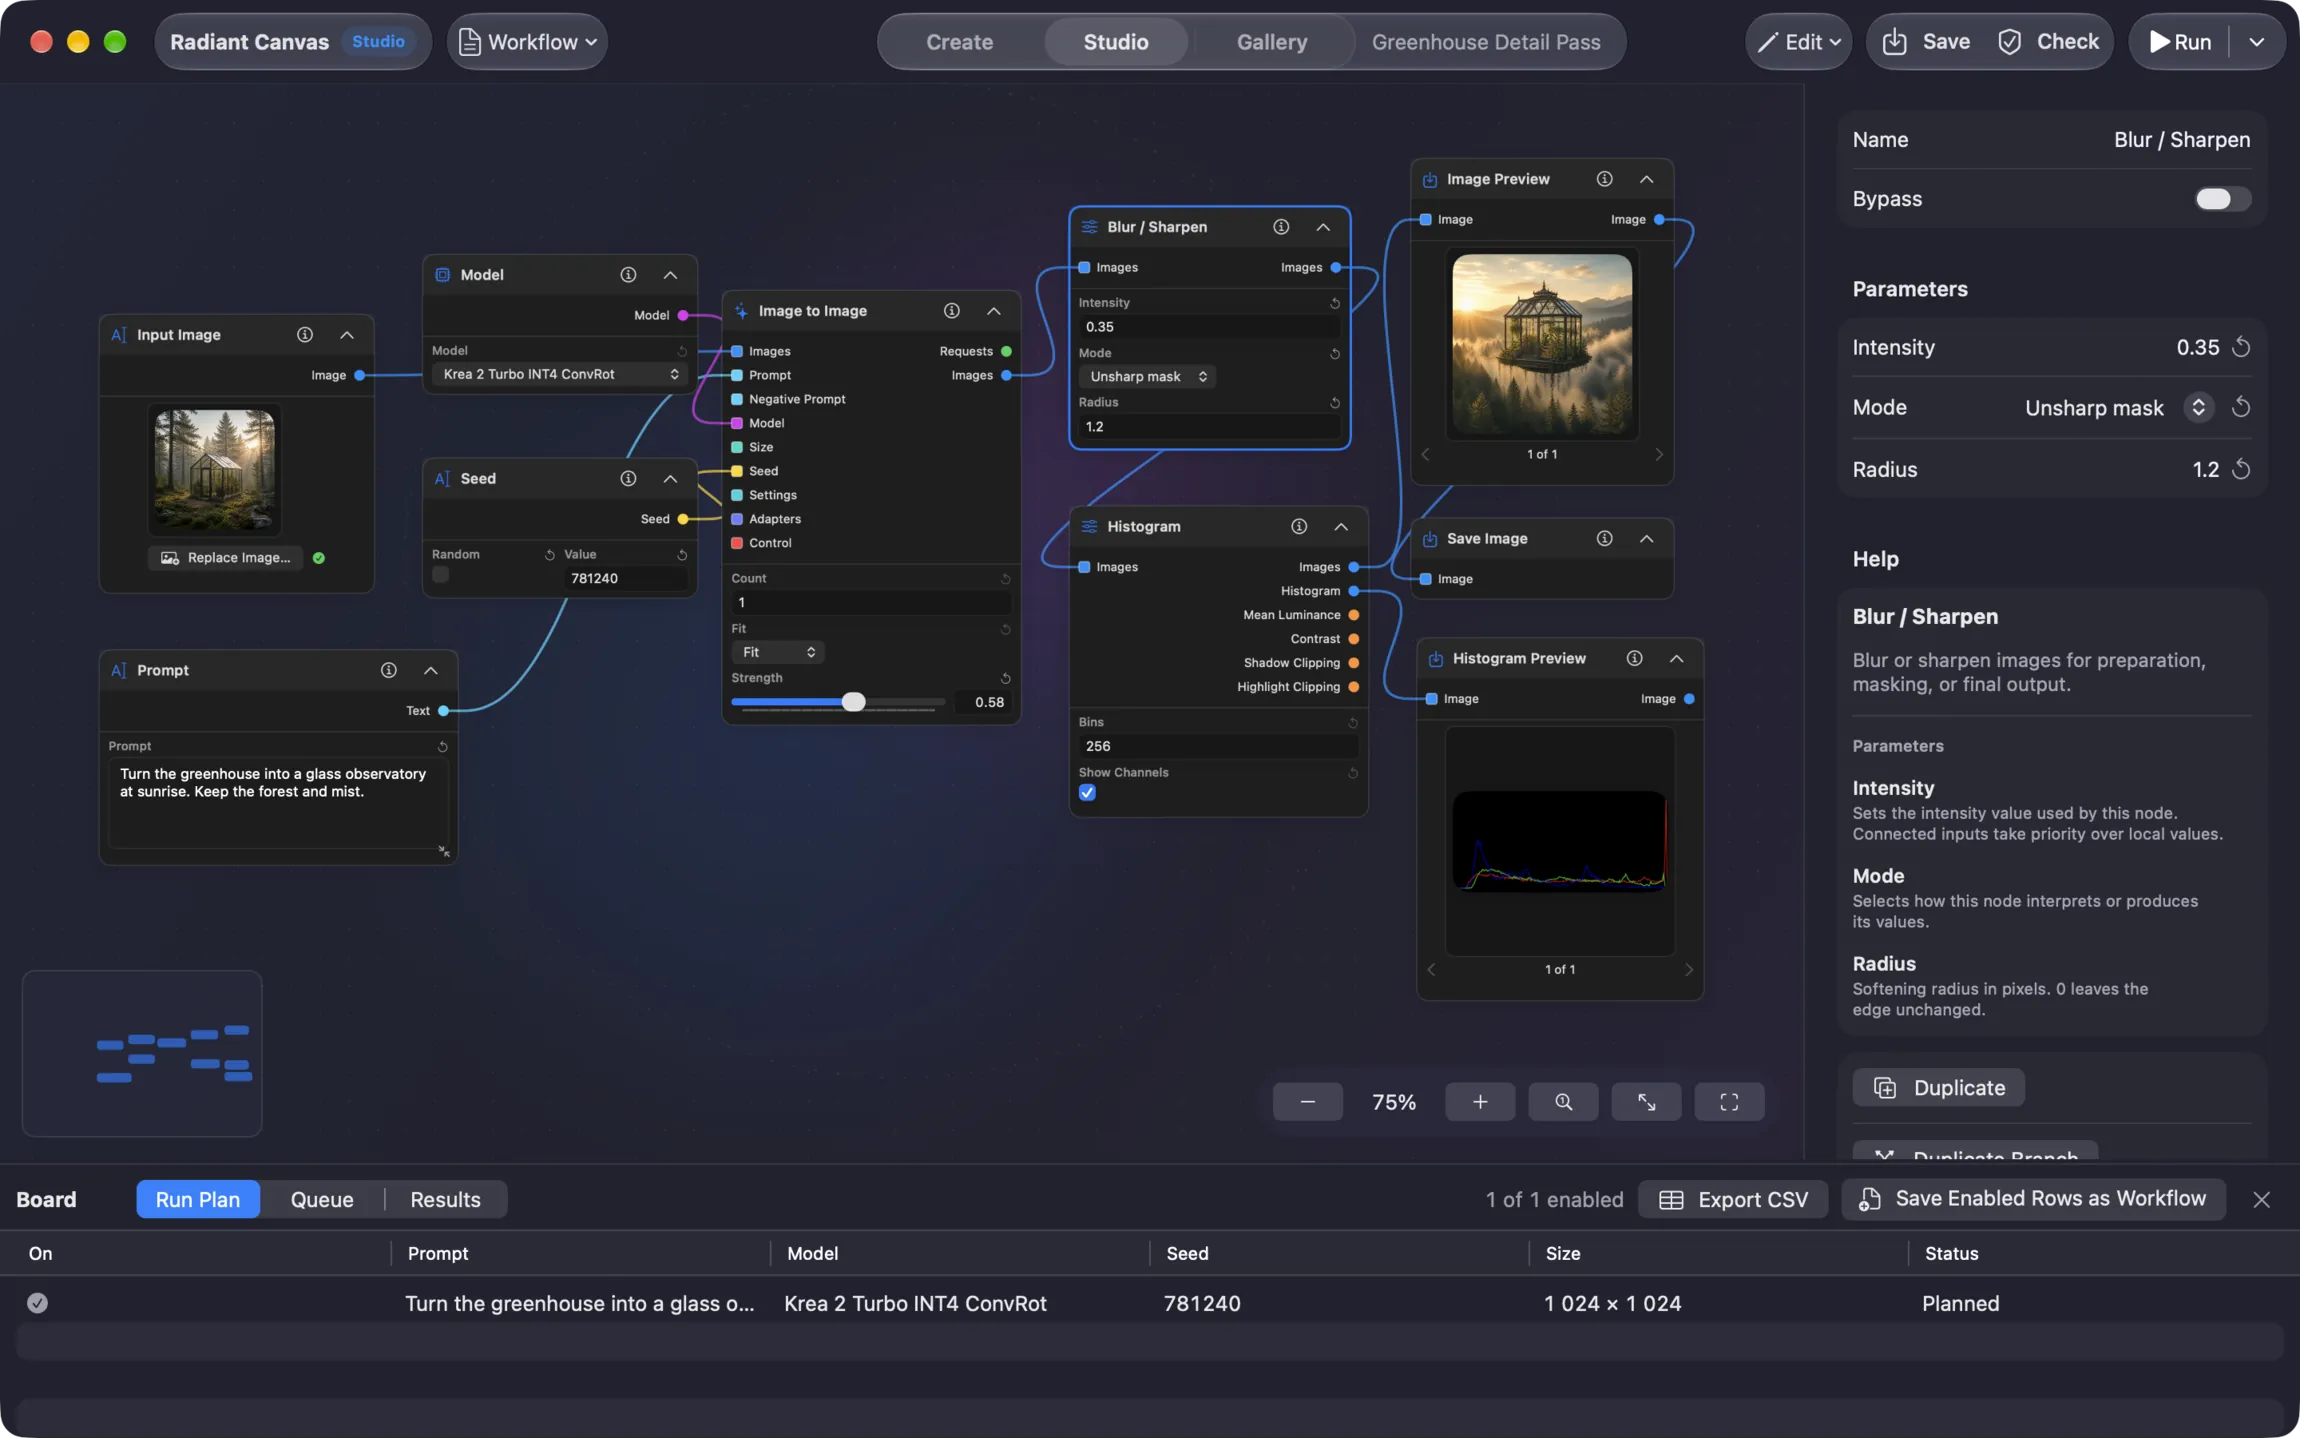Enable Random seed checkbox
This screenshot has height=1438, width=2300.
pyautogui.click(x=440, y=575)
